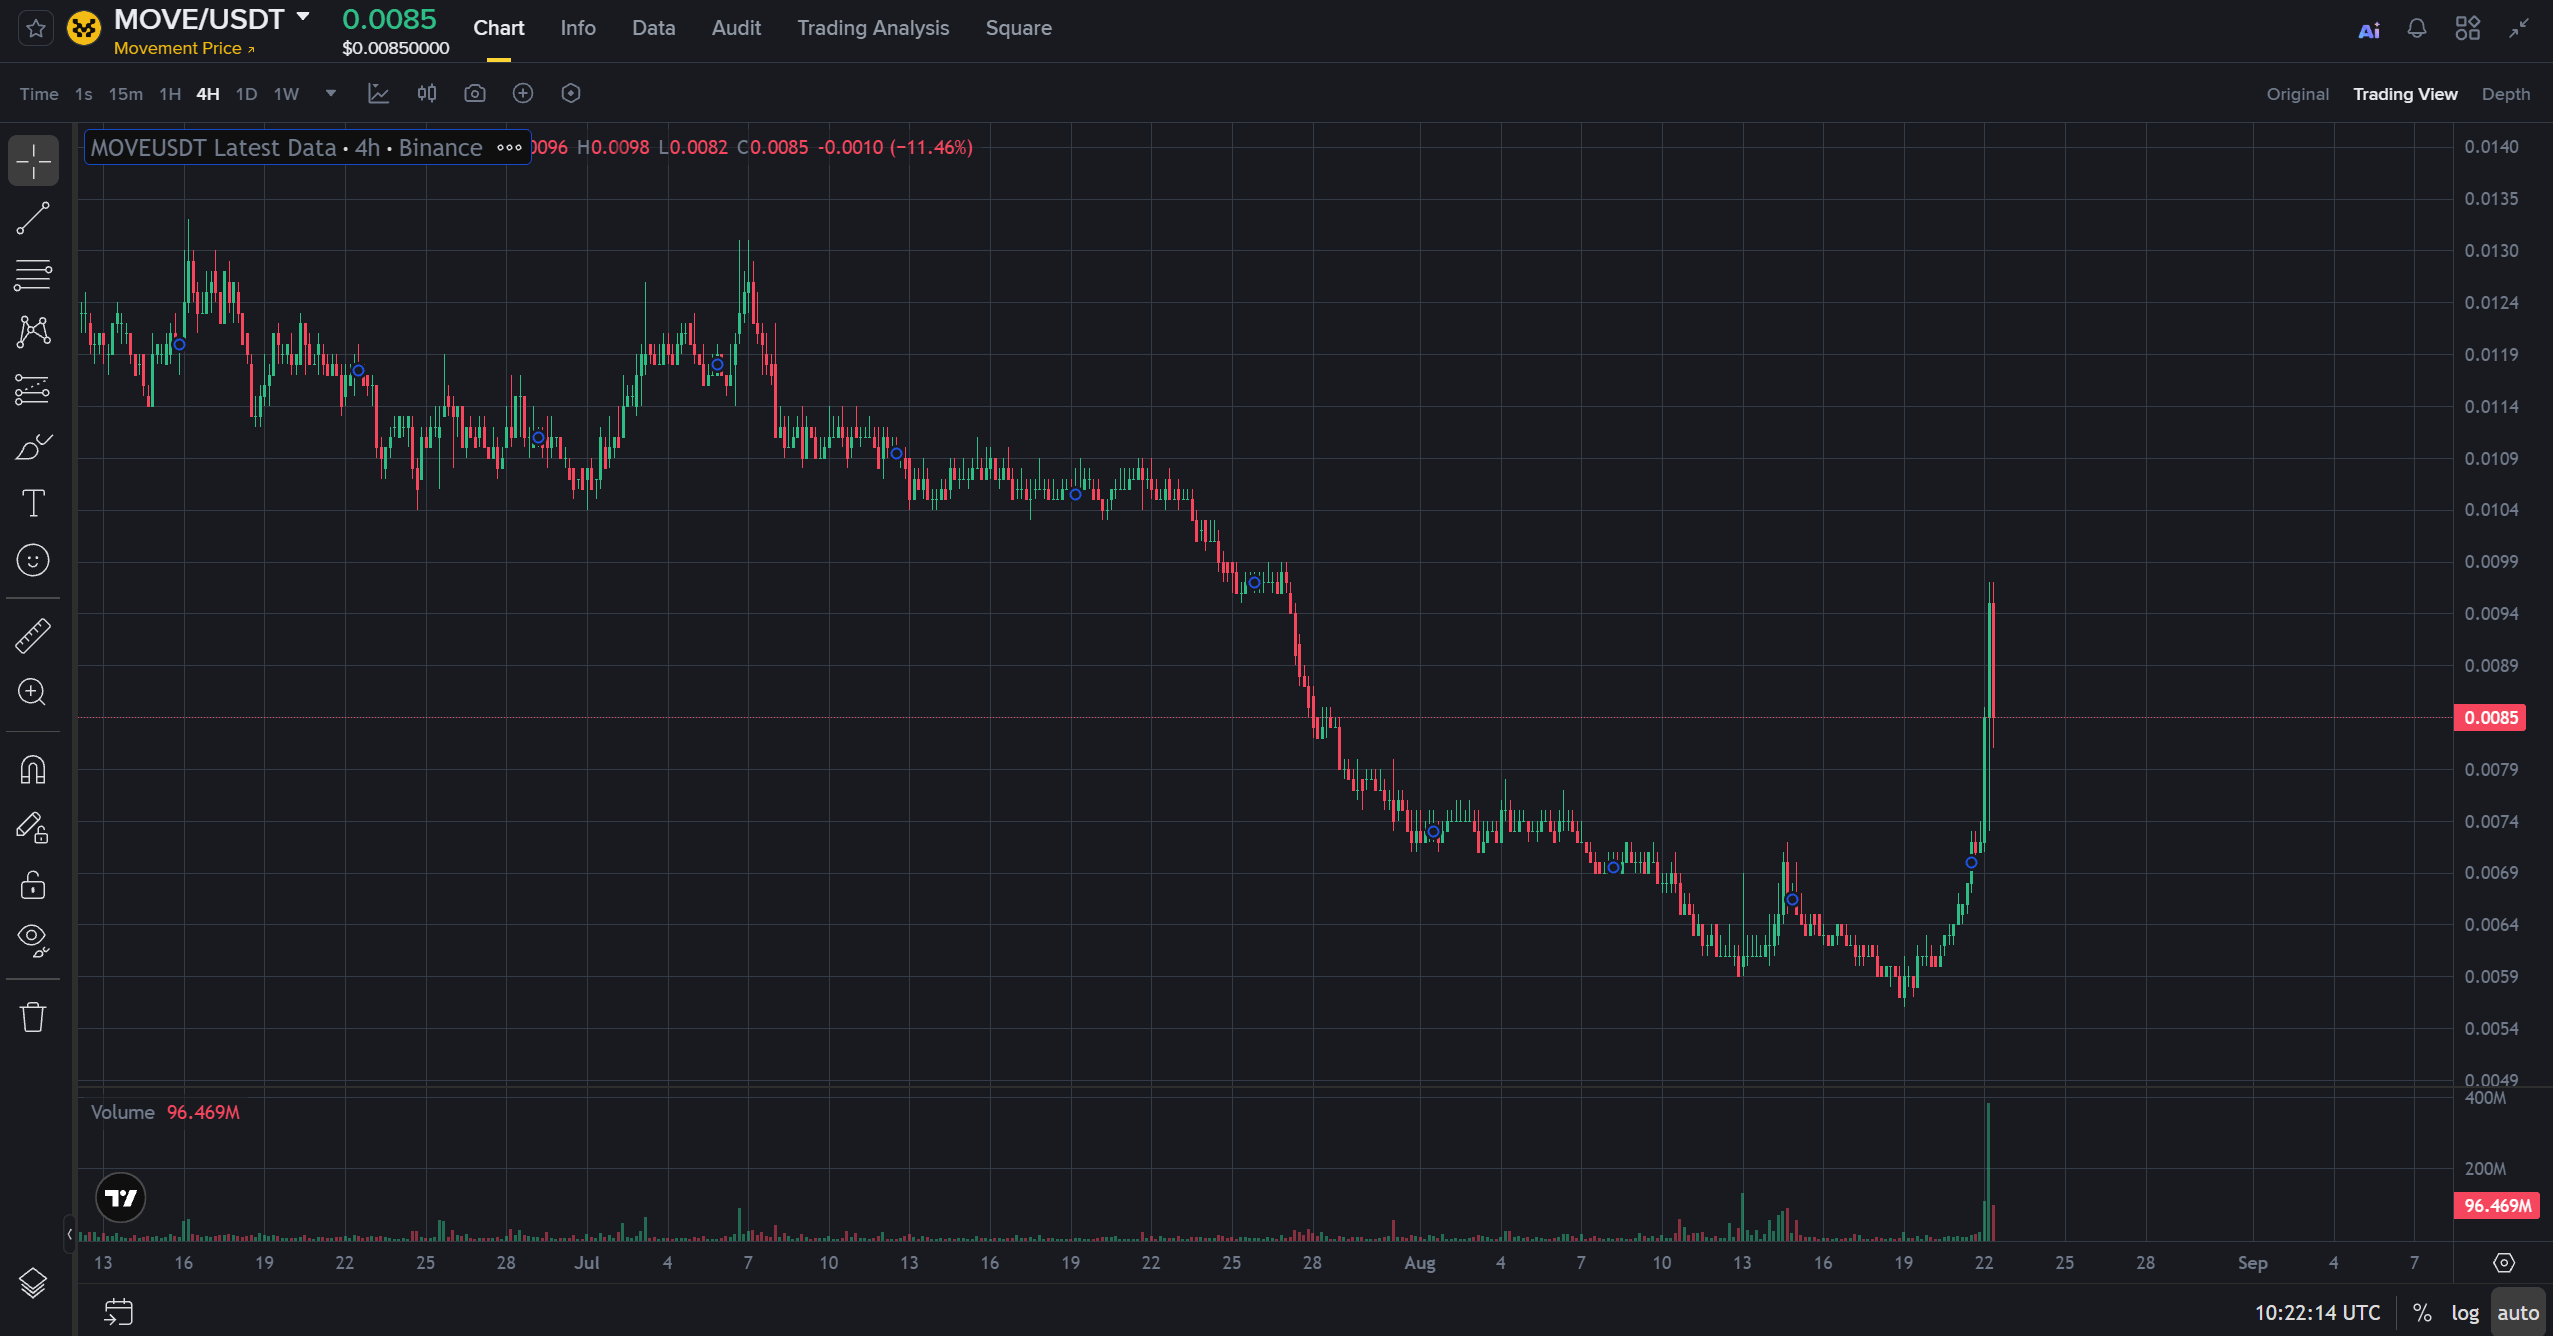
Task: Click the Volume indicator label
Action: coord(123,1112)
